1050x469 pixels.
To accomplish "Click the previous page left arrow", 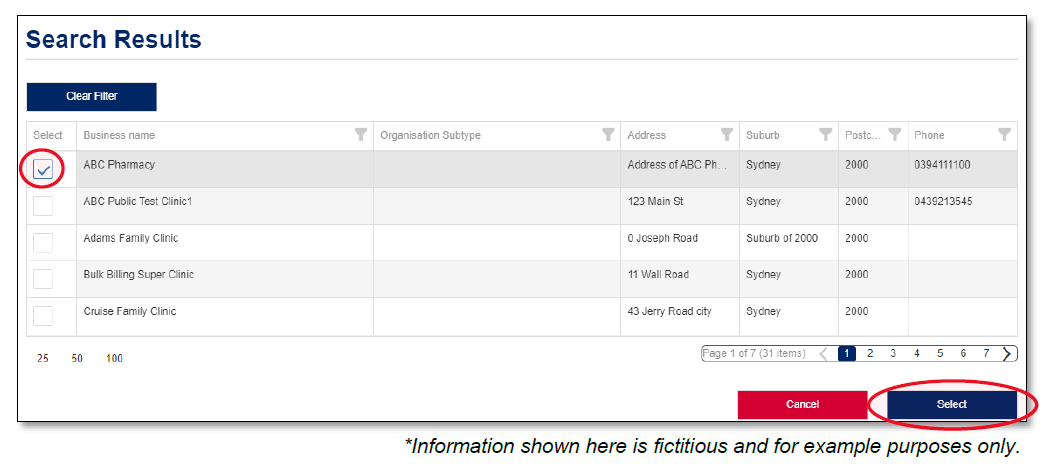I will click(823, 353).
